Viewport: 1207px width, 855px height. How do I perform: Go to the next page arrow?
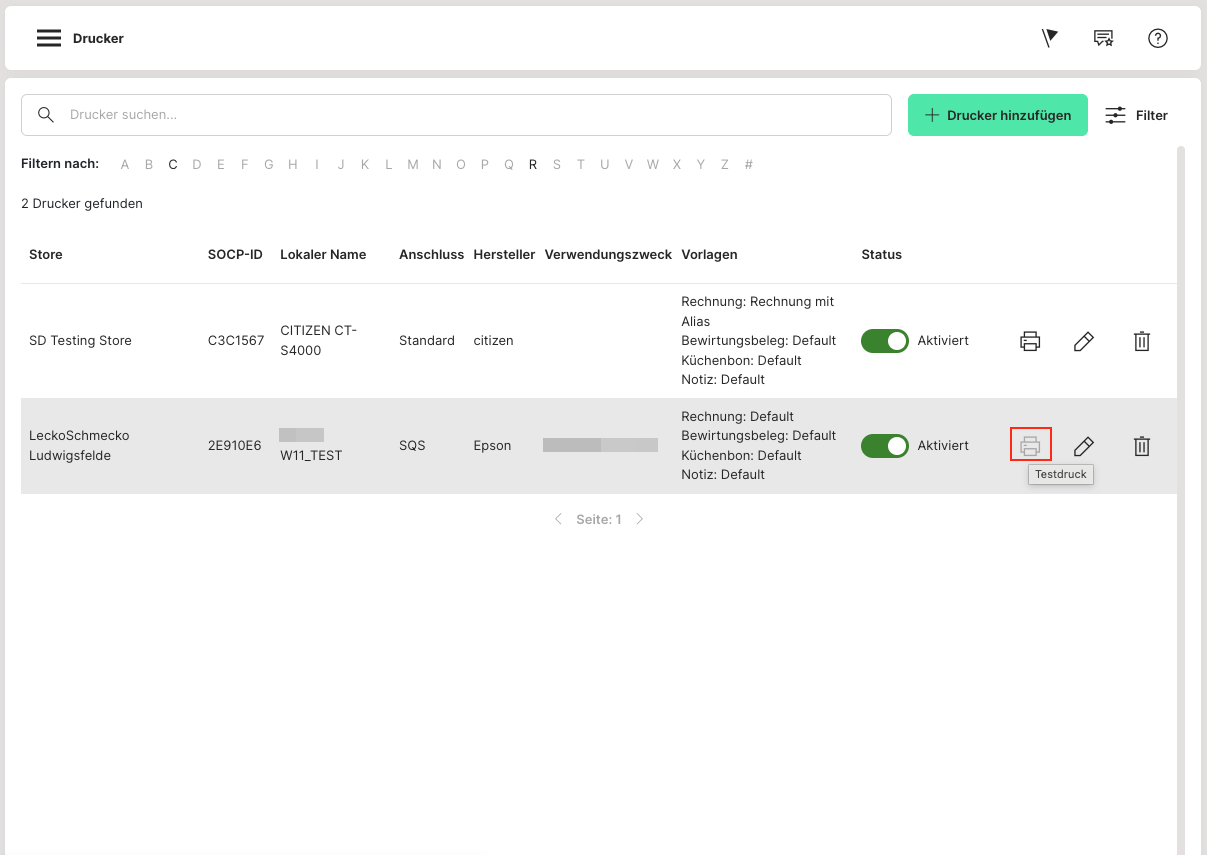click(x=640, y=519)
